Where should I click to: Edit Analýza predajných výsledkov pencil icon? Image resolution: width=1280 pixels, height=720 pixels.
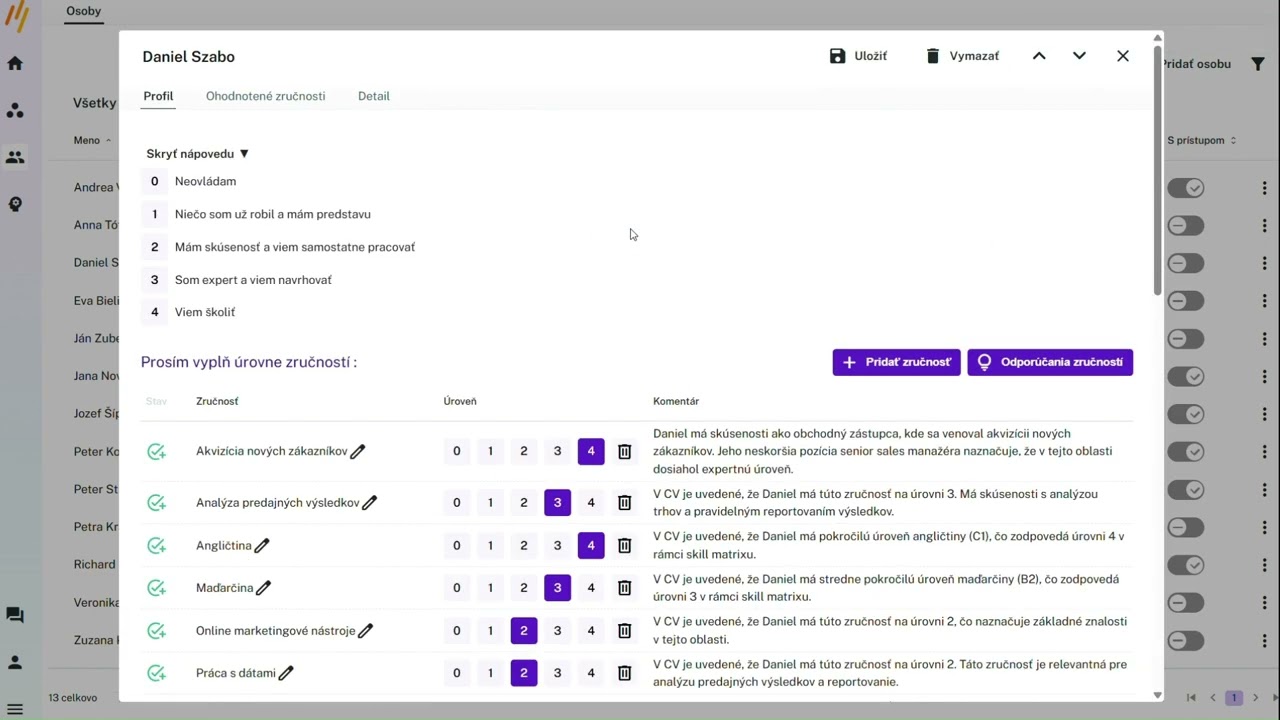pos(370,503)
